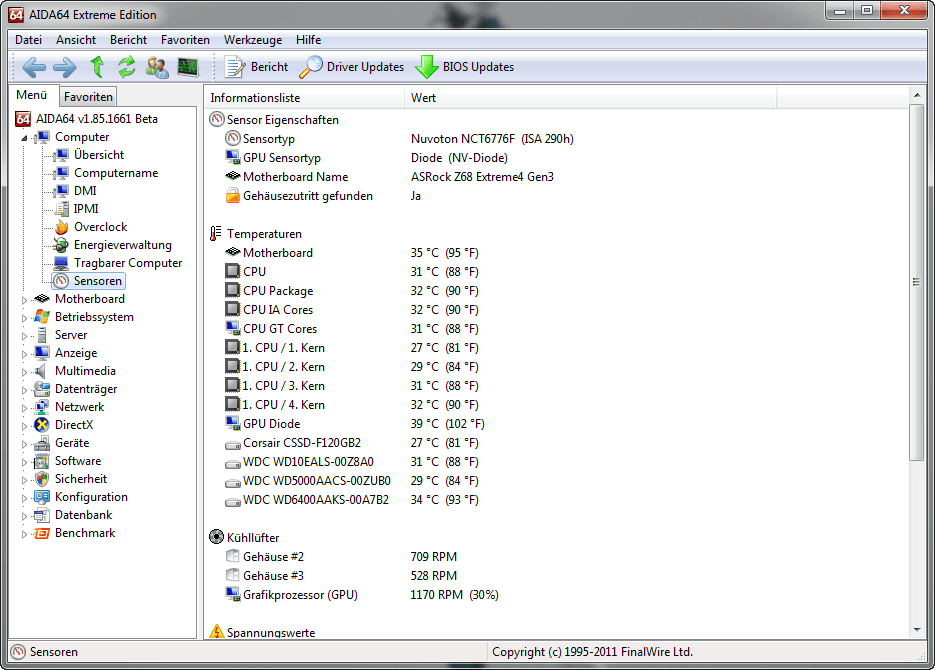Screen dimensions: 935x670
Task: Click the Kühllüfter fan icon
Action: [x=216, y=537]
